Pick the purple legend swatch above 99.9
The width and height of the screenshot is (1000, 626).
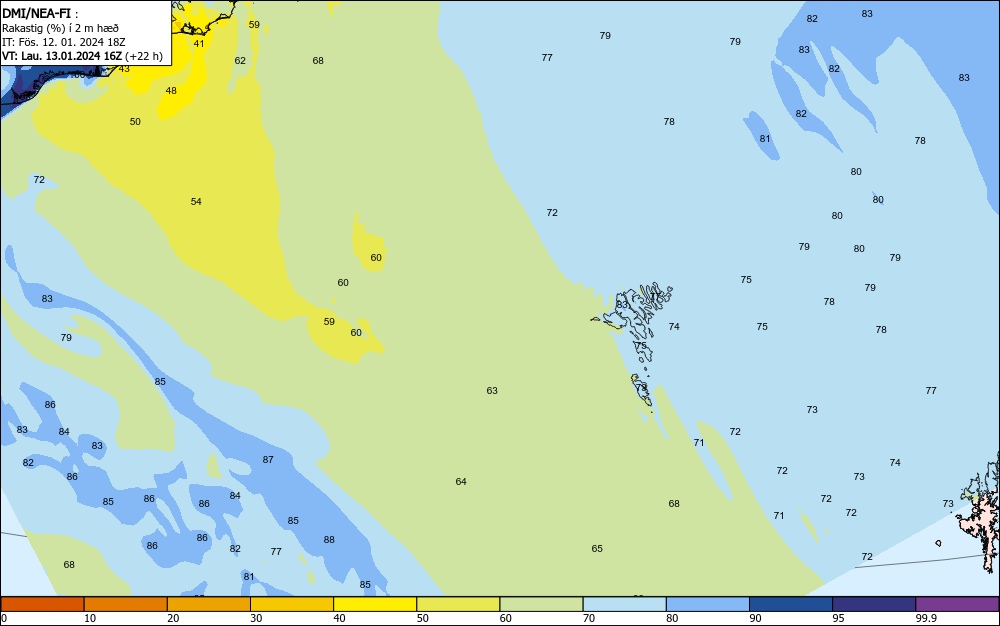tap(957, 604)
